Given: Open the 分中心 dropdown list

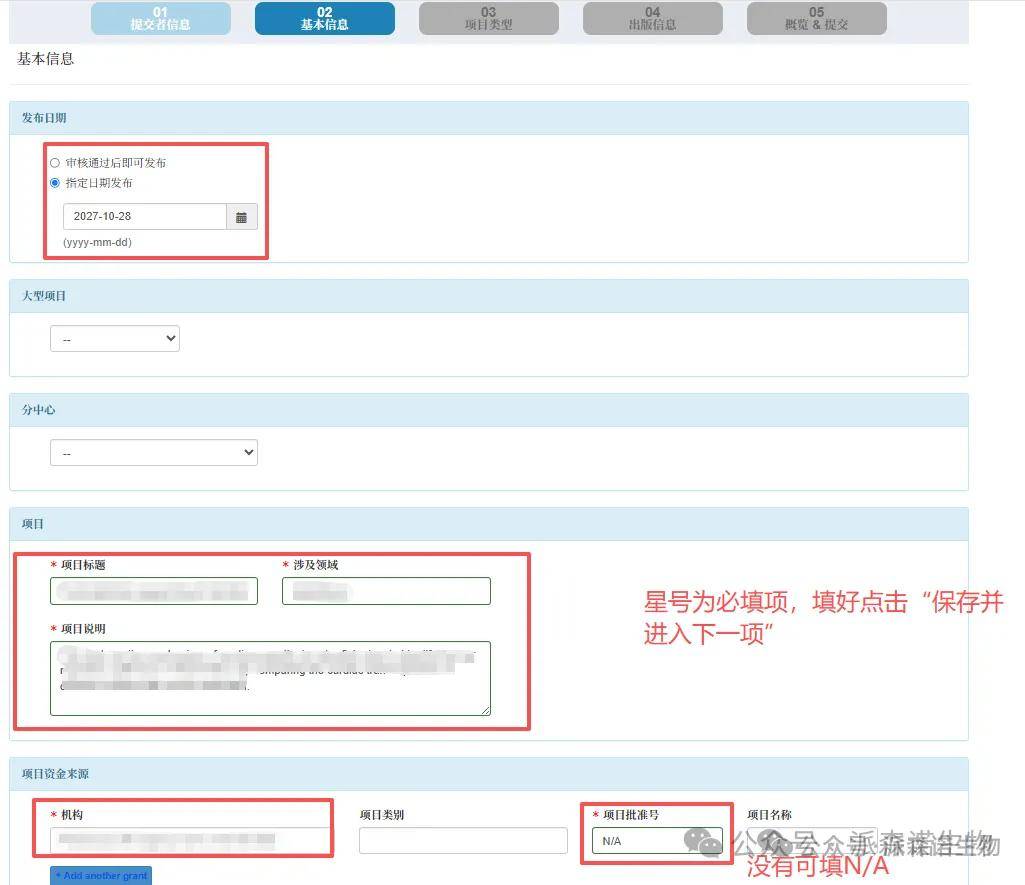Looking at the screenshot, I should [153, 453].
